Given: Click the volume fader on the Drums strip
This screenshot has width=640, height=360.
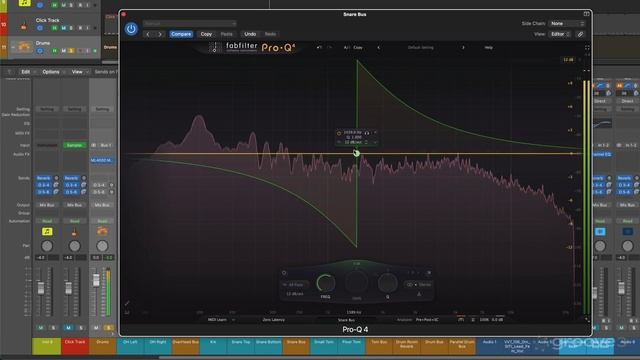Looking at the screenshot, I should point(96,280).
